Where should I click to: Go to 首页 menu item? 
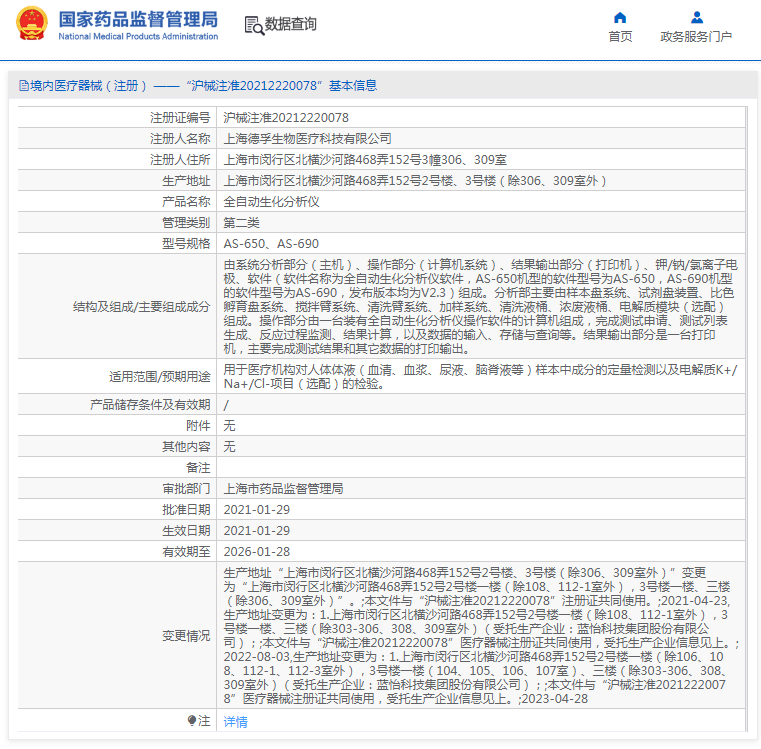coord(620,36)
